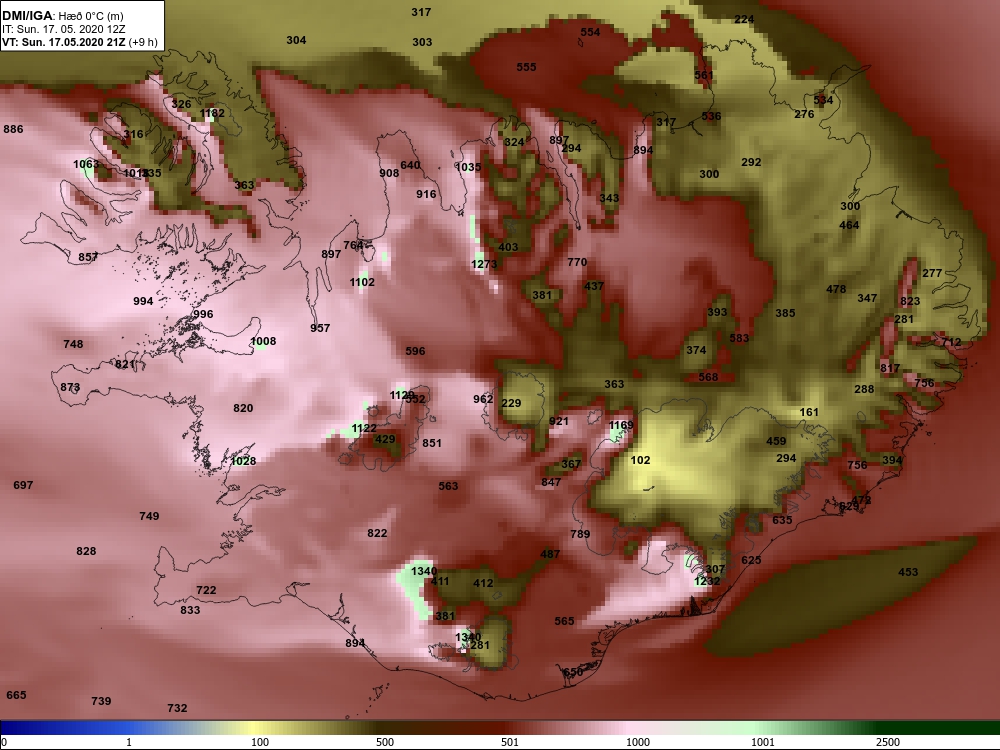Click the 'VT: Sun. 17.05.2020 21Z (+9 h)' line
1000x750 pixels.
(x=80, y=42)
